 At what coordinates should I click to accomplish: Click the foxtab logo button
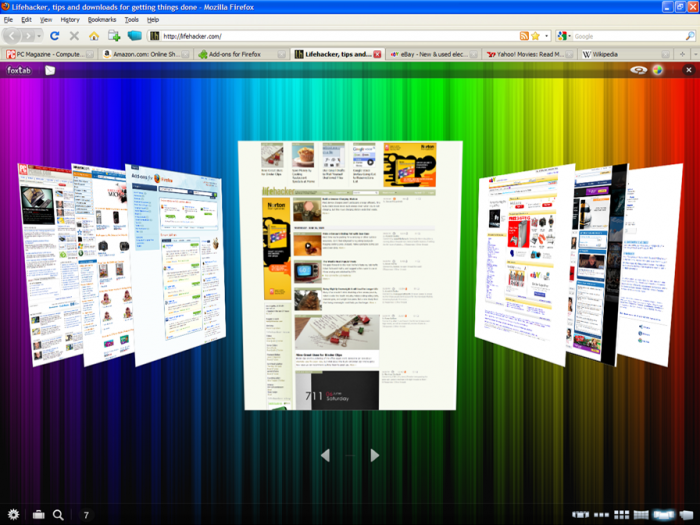pos(19,70)
